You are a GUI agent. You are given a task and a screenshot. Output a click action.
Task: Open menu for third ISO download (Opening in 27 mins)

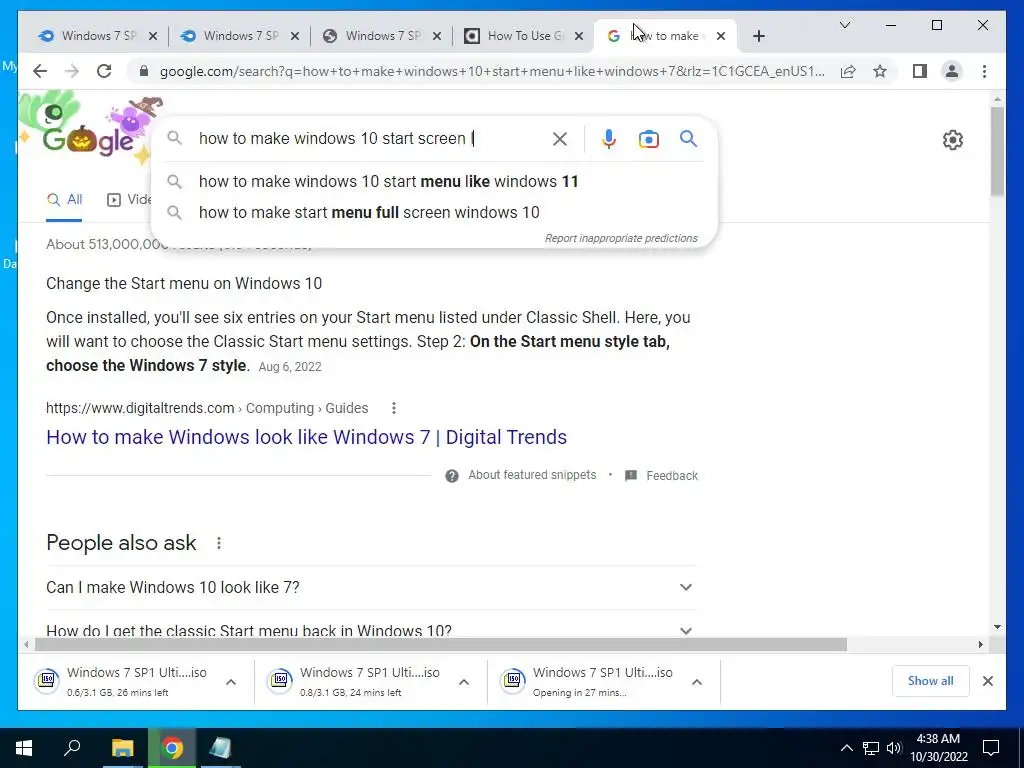697,682
